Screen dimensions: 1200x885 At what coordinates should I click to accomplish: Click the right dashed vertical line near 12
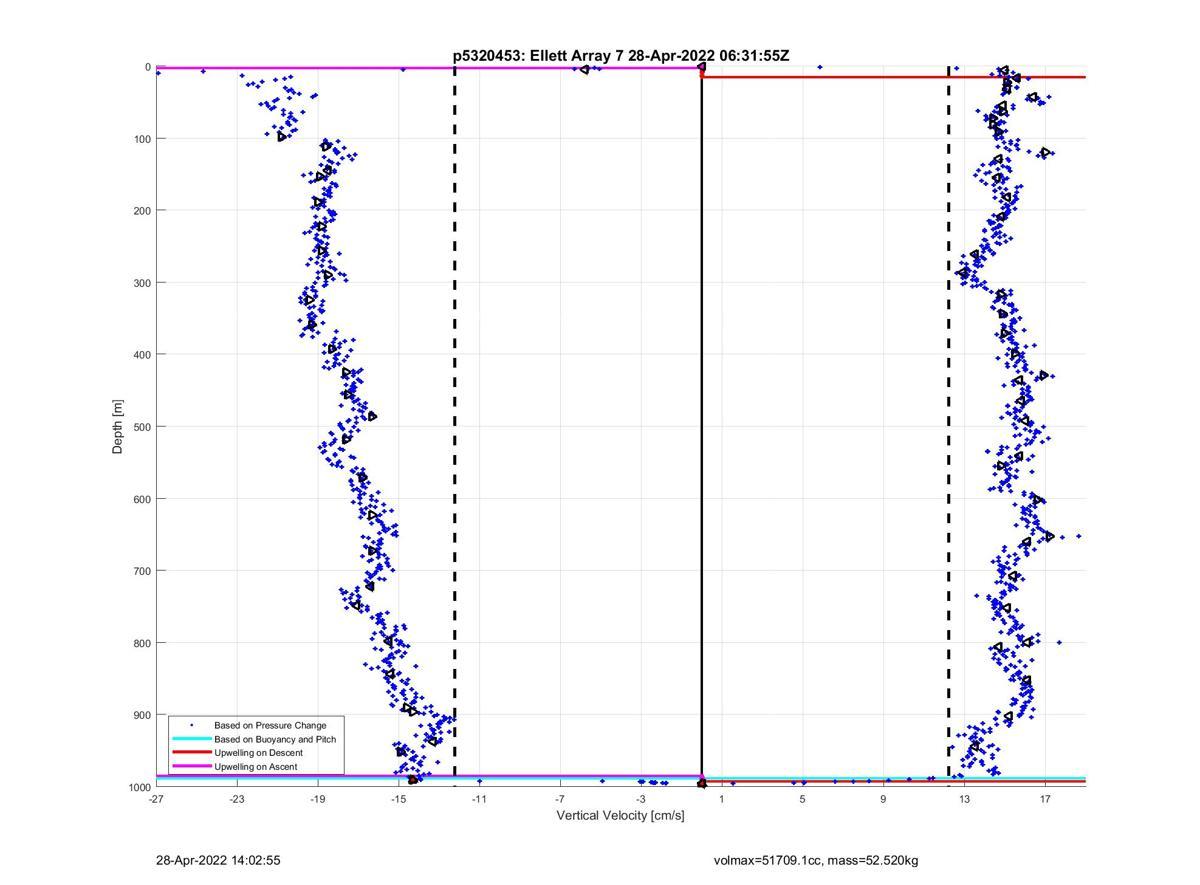pos(949,427)
